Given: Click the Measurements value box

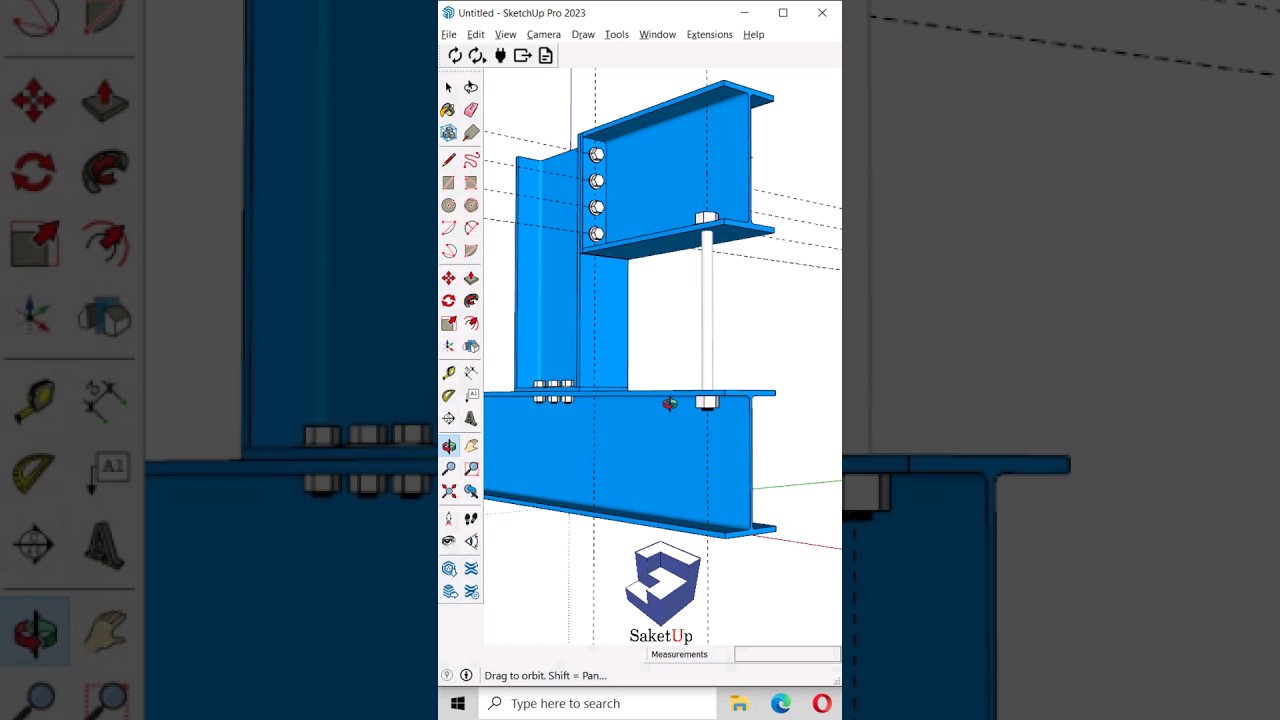Looking at the screenshot, I should [787, 654].
